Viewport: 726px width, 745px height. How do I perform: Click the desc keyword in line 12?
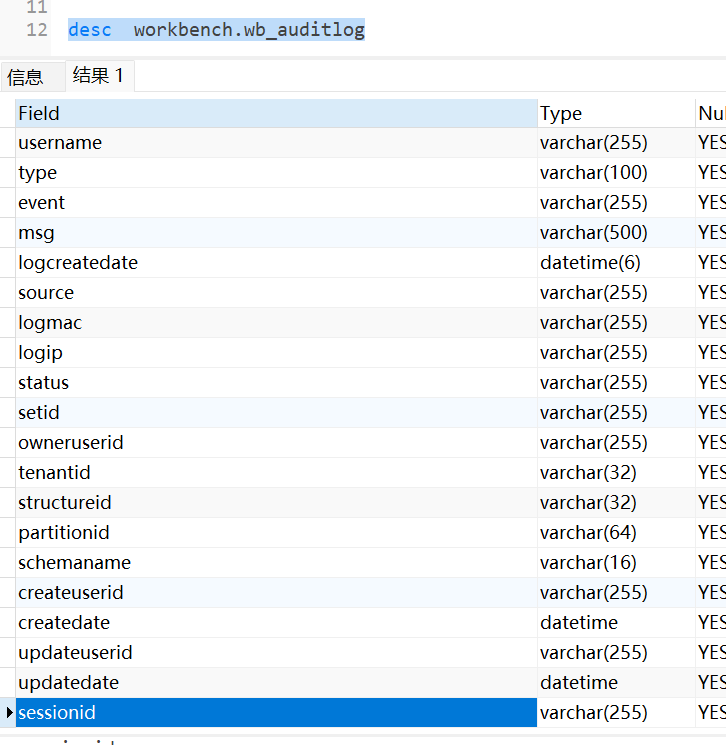pos(90,30)
